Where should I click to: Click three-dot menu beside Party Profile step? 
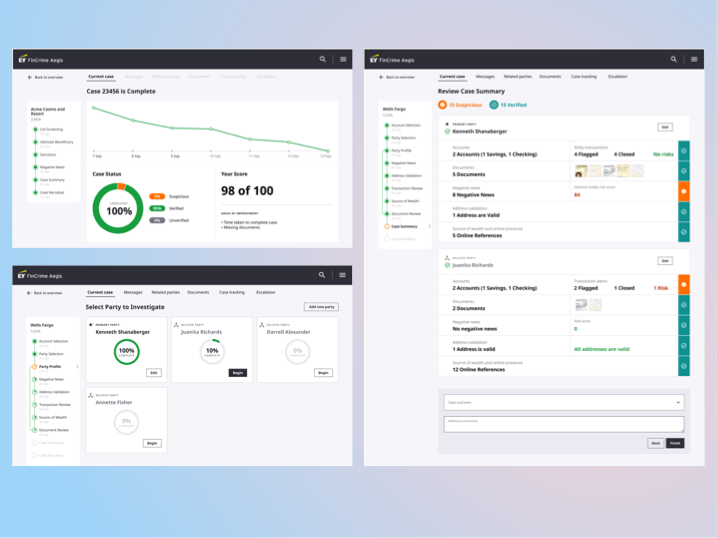click(x=77, y=367)
